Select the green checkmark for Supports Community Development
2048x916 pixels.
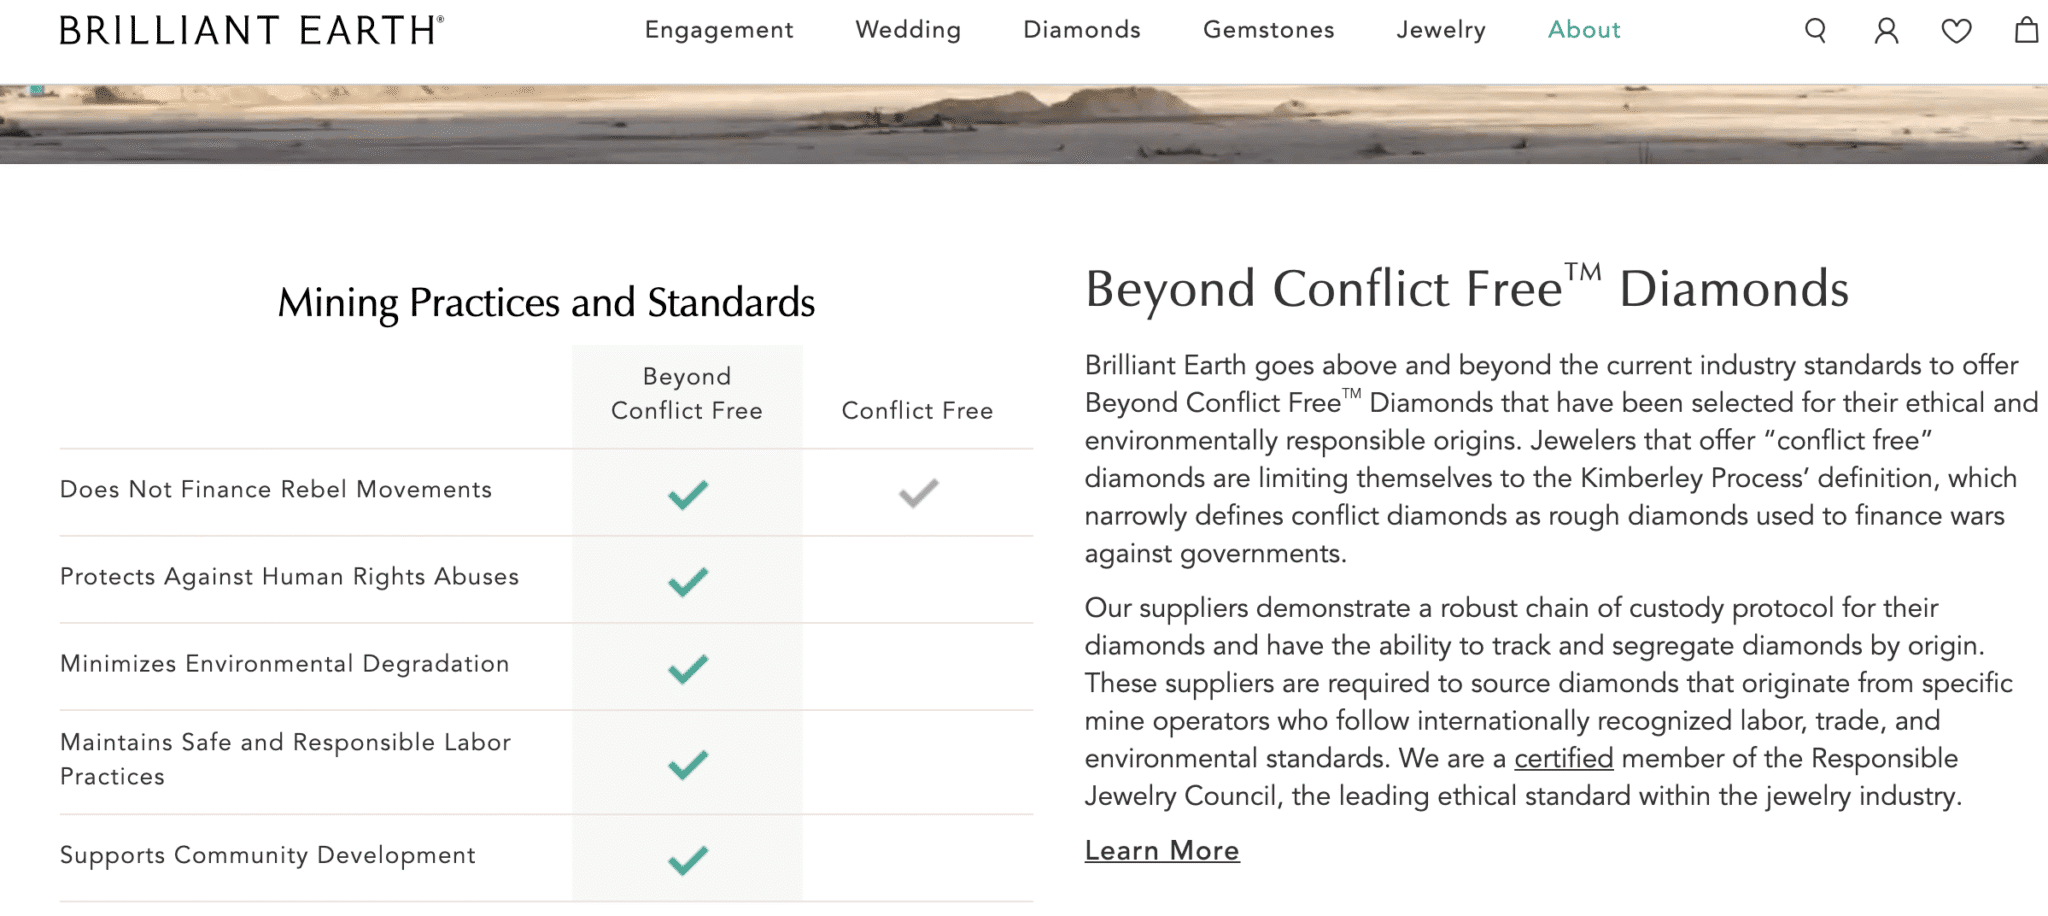[x=685, y=857]
